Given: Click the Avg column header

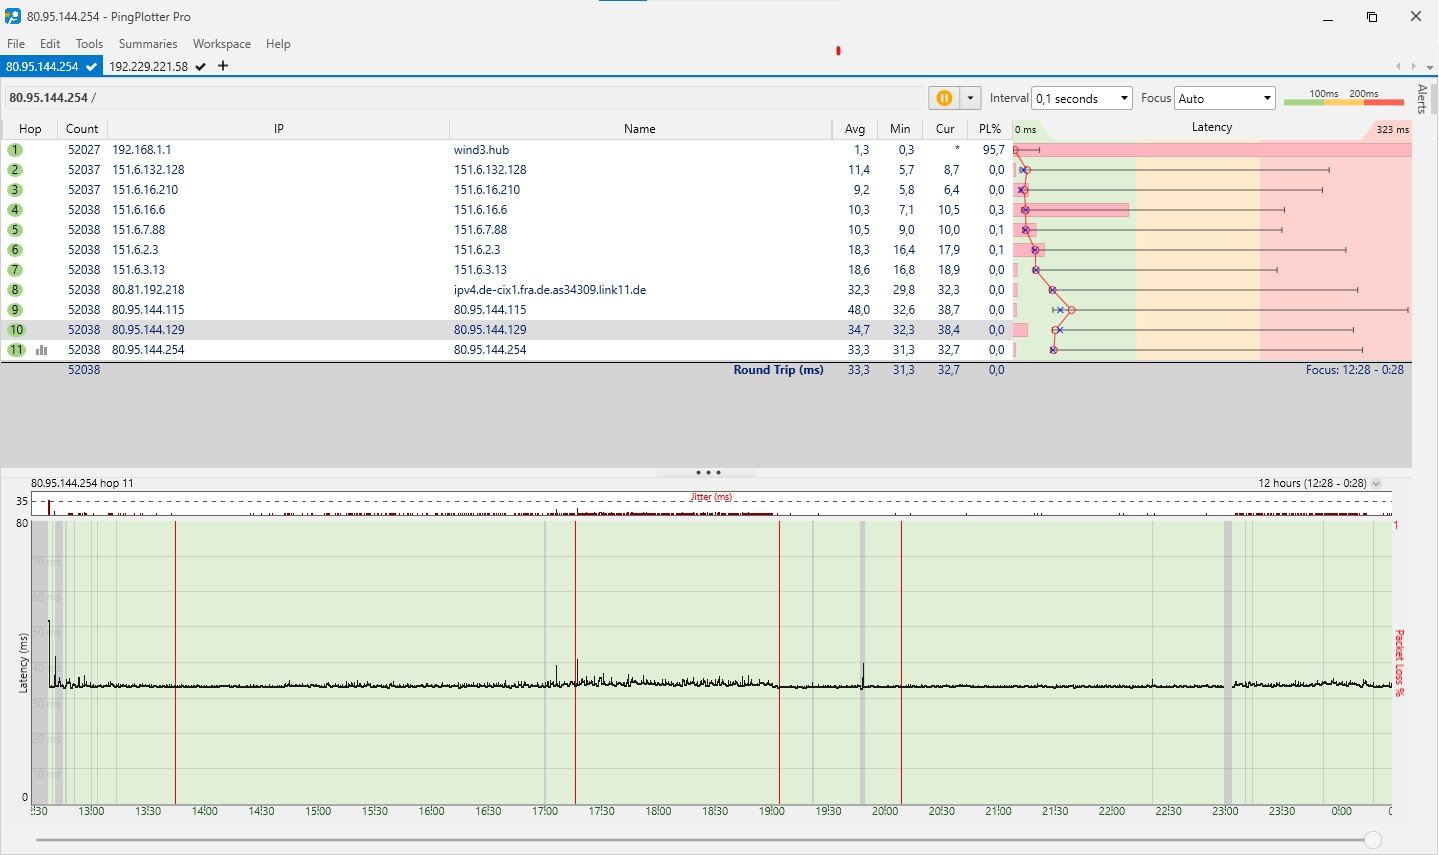Looking at the screenshot, I should click(x=854, y=129).
